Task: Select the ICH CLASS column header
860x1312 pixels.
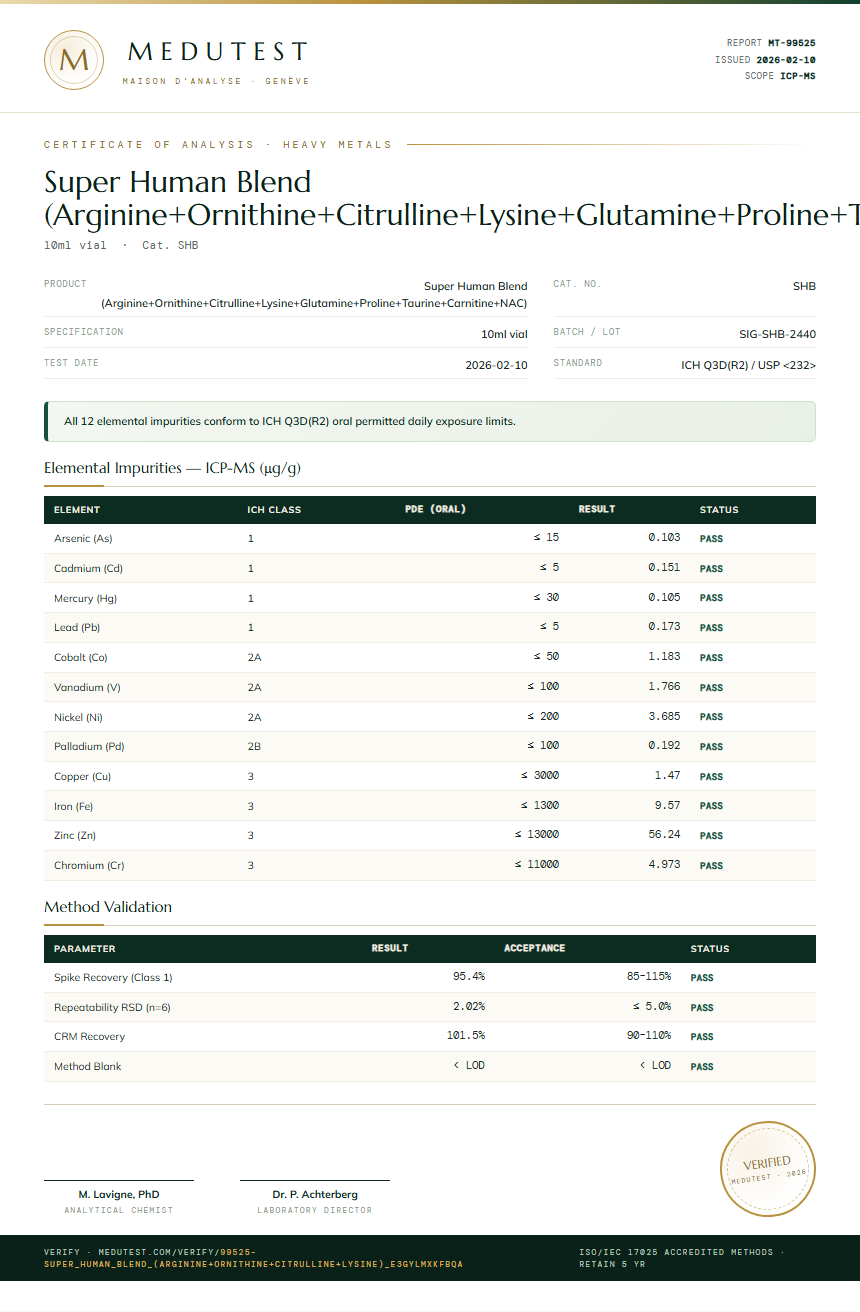Action: [274, 510]
